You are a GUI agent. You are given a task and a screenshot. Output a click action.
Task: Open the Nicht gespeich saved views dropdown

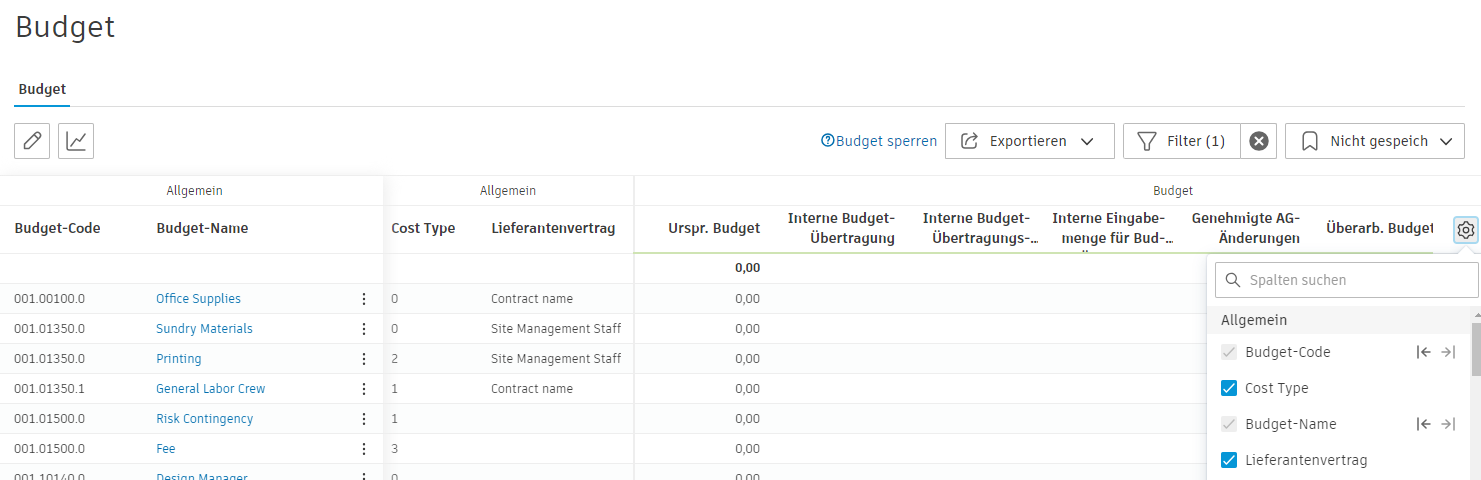coord(1374,141)
